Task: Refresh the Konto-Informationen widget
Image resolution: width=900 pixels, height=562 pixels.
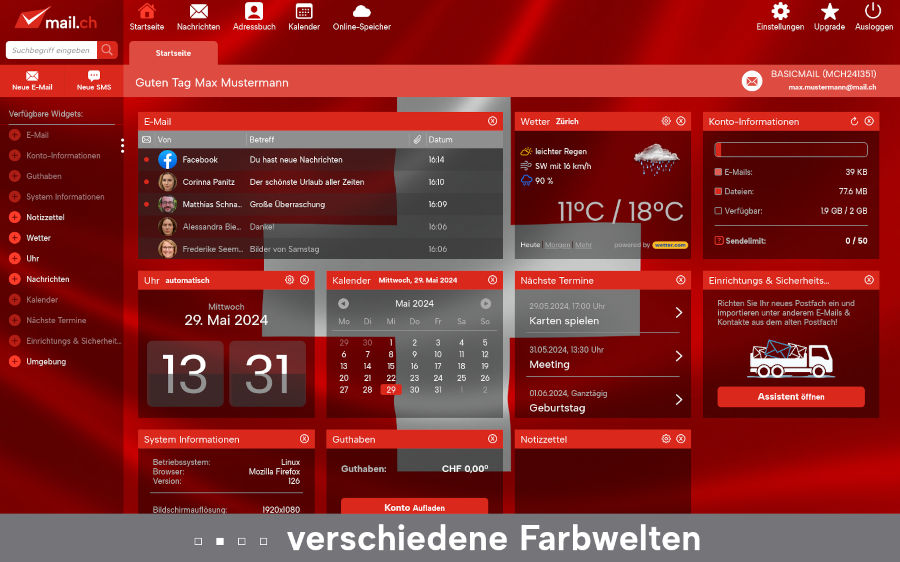Action: point(854,121)
